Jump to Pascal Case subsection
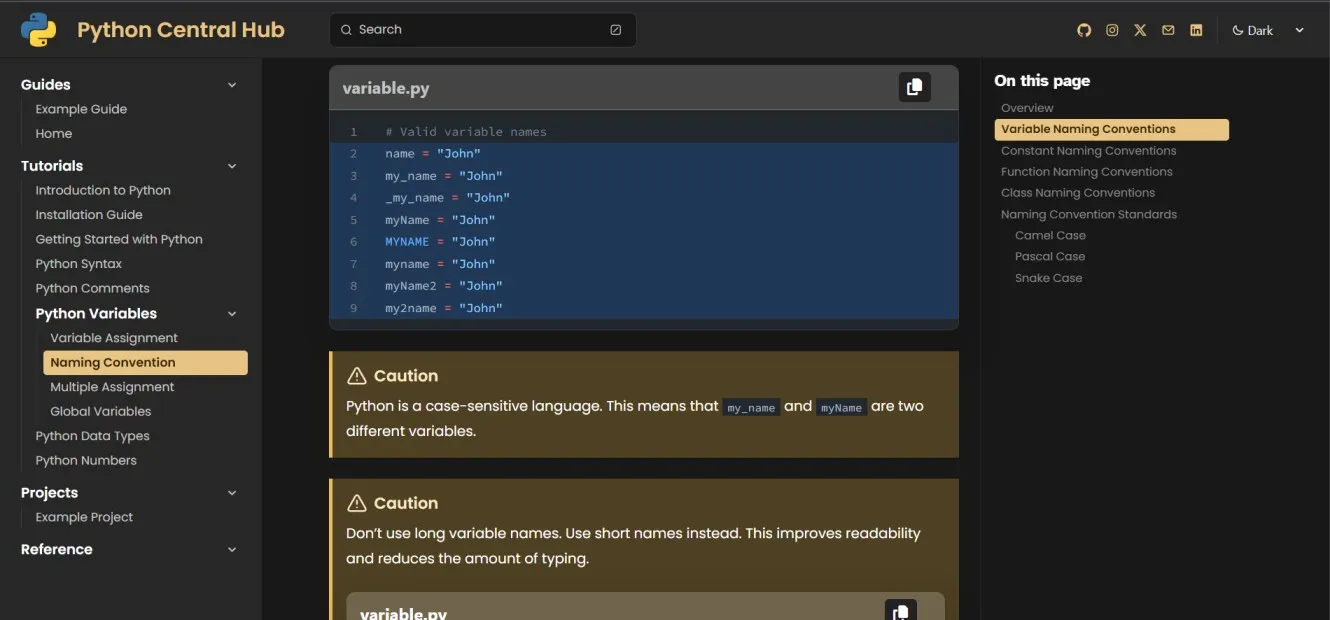 [1050, 257]
